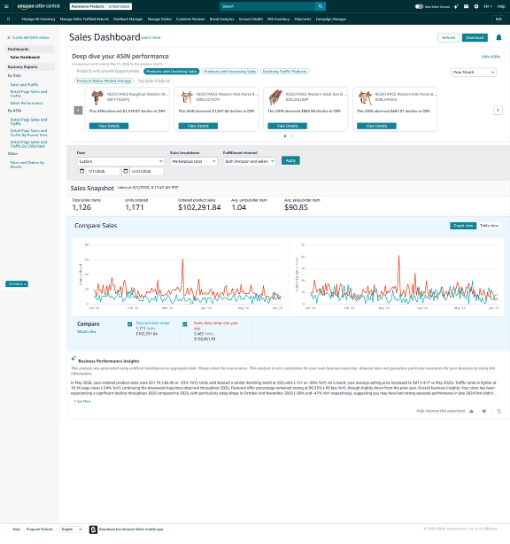510x544 pixels.
Task: Click the Feedback tab on left edge
Action: 17,284
